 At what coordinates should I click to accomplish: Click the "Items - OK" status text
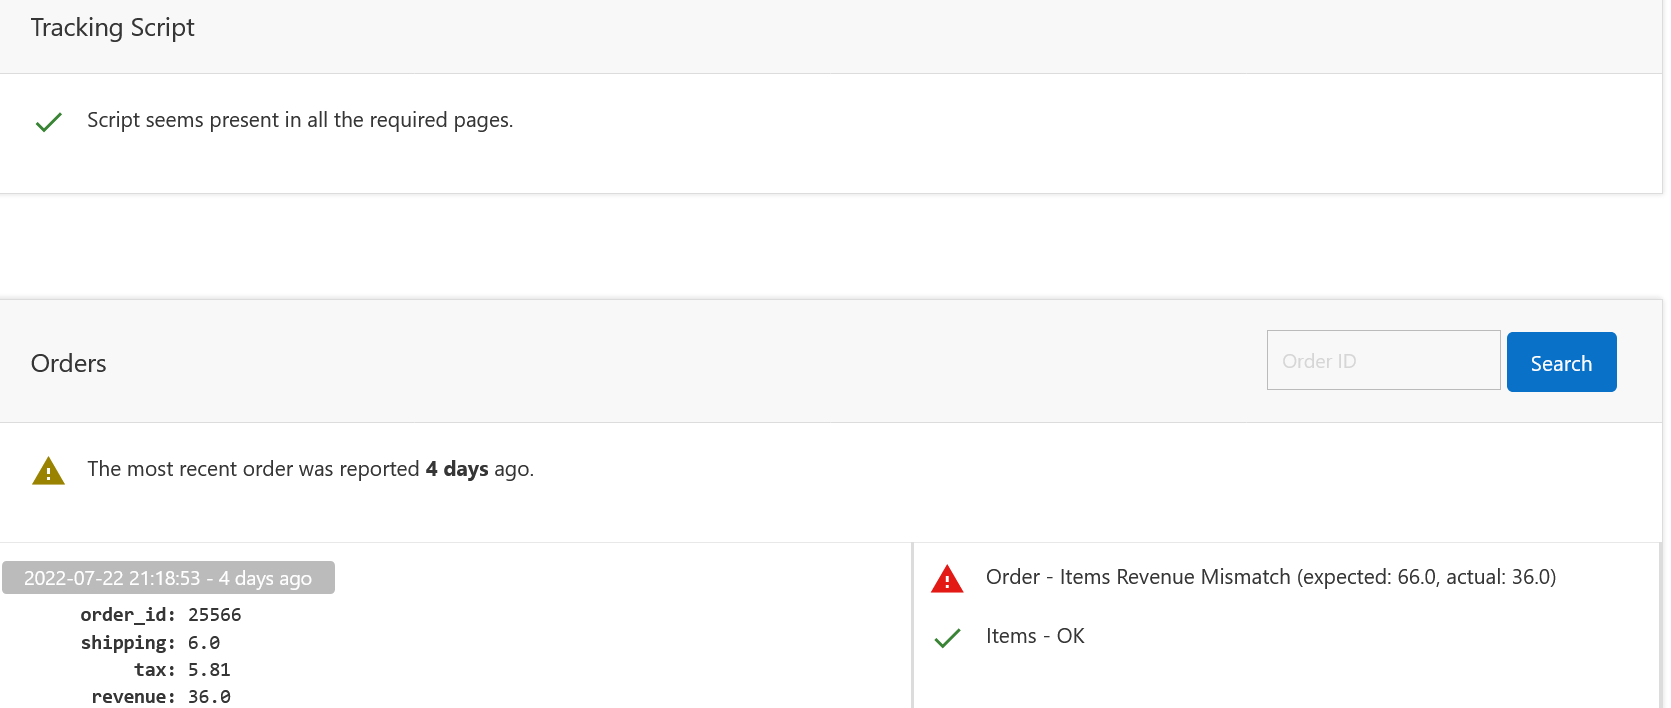(x=1035, y=636)
